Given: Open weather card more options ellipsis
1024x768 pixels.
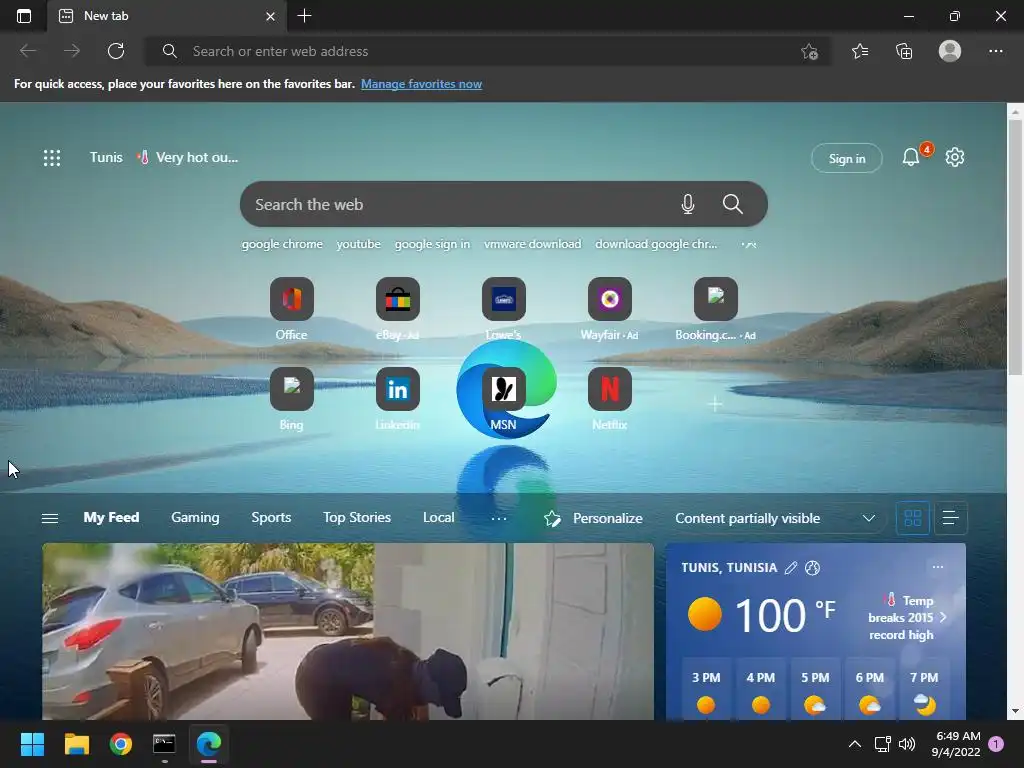Looking at the screenshot, I should coord(938,567).
